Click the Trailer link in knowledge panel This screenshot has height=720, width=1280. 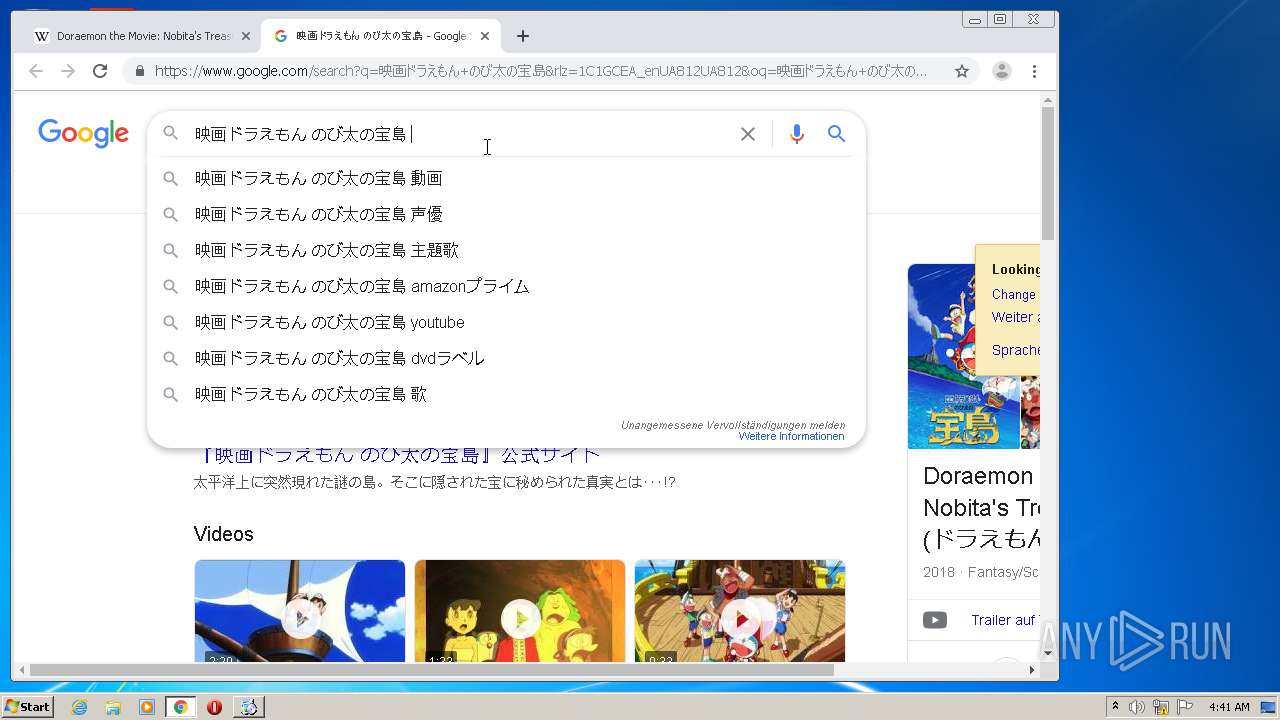[1005, 620]
